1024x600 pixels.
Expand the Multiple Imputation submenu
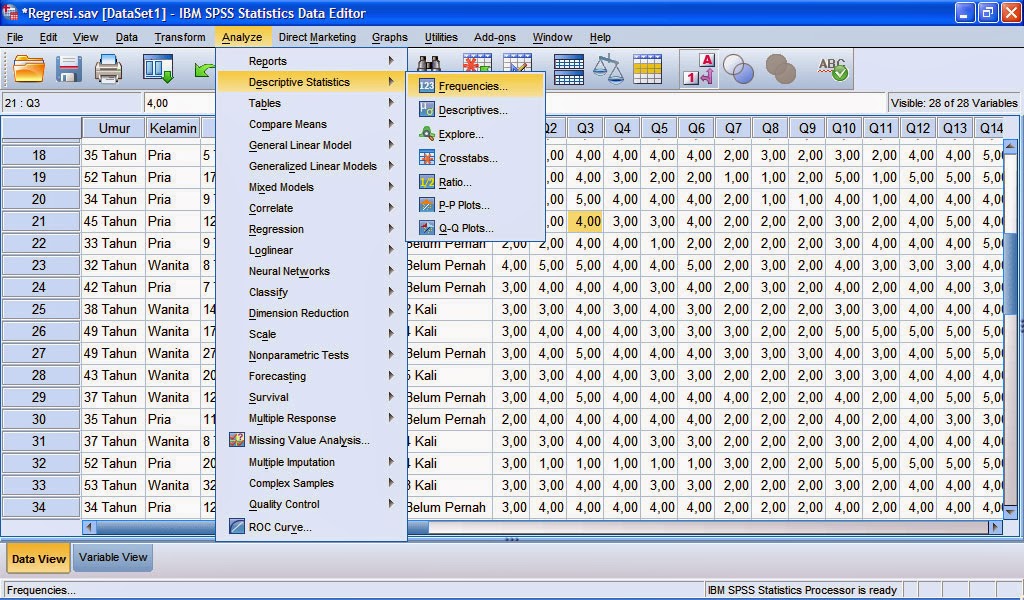pos(312,462)
